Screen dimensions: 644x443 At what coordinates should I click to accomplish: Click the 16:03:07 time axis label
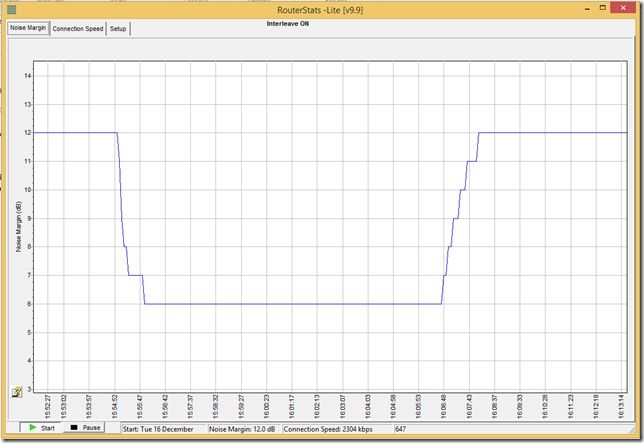pos(343,407)
